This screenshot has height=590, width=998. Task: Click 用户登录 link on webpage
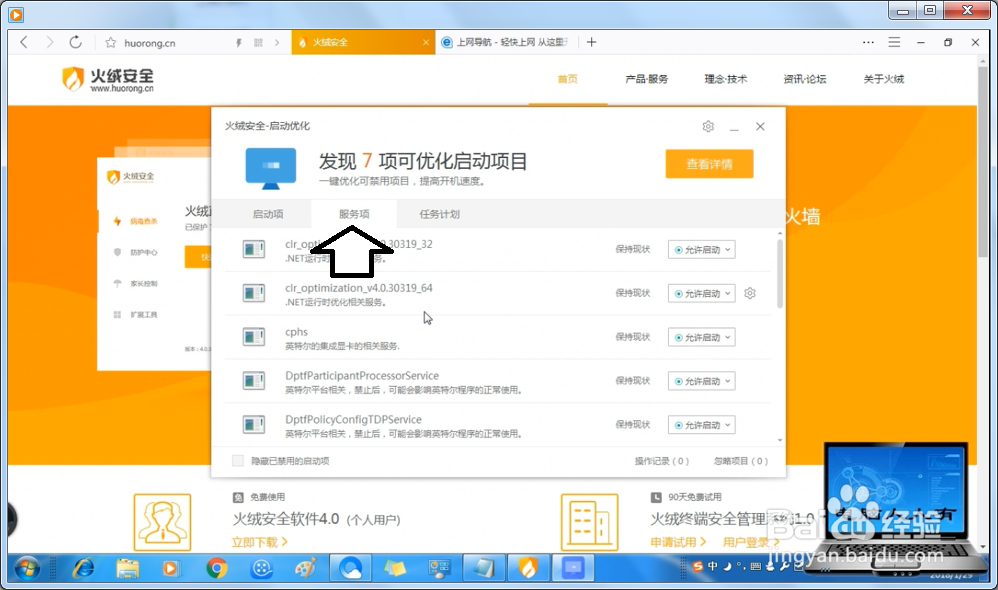751,542
